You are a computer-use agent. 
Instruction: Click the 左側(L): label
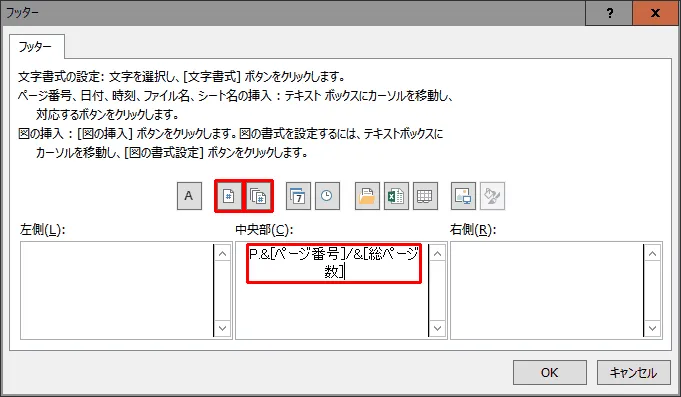point(43,229)
